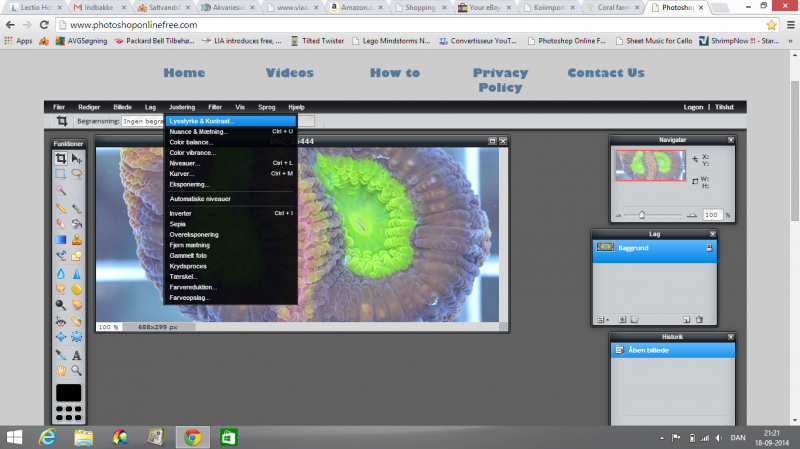The width and height of the screenshot is (800, 449).
Task: Click the delete layer trash icon
Action: [700, 320]
